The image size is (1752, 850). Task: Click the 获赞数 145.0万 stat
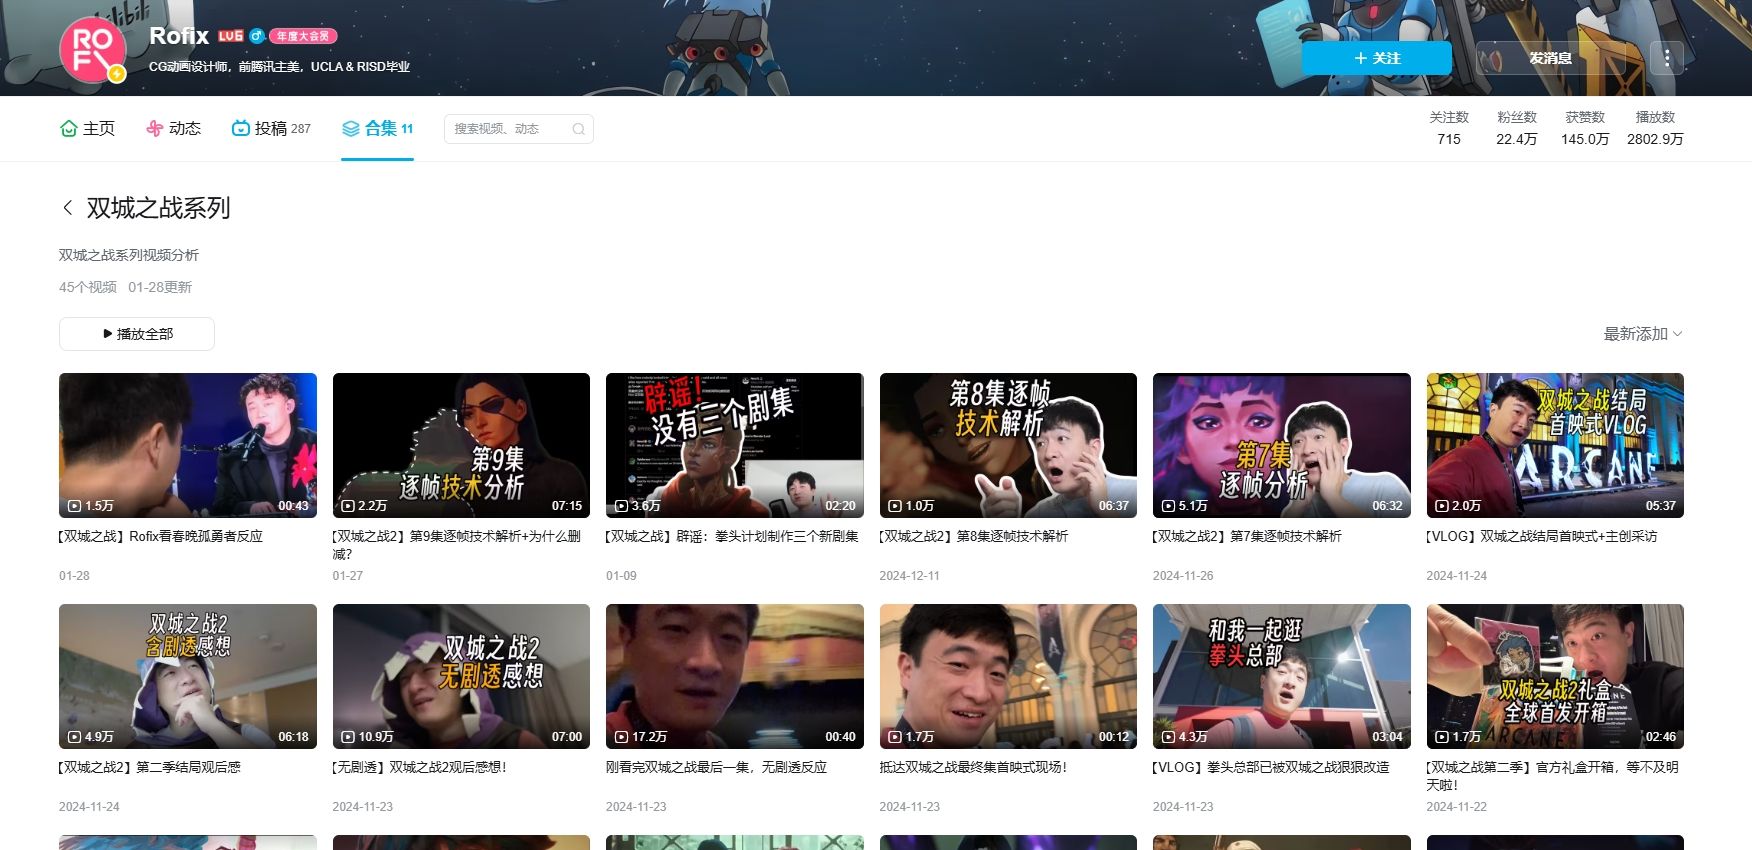click(1585, 128)
